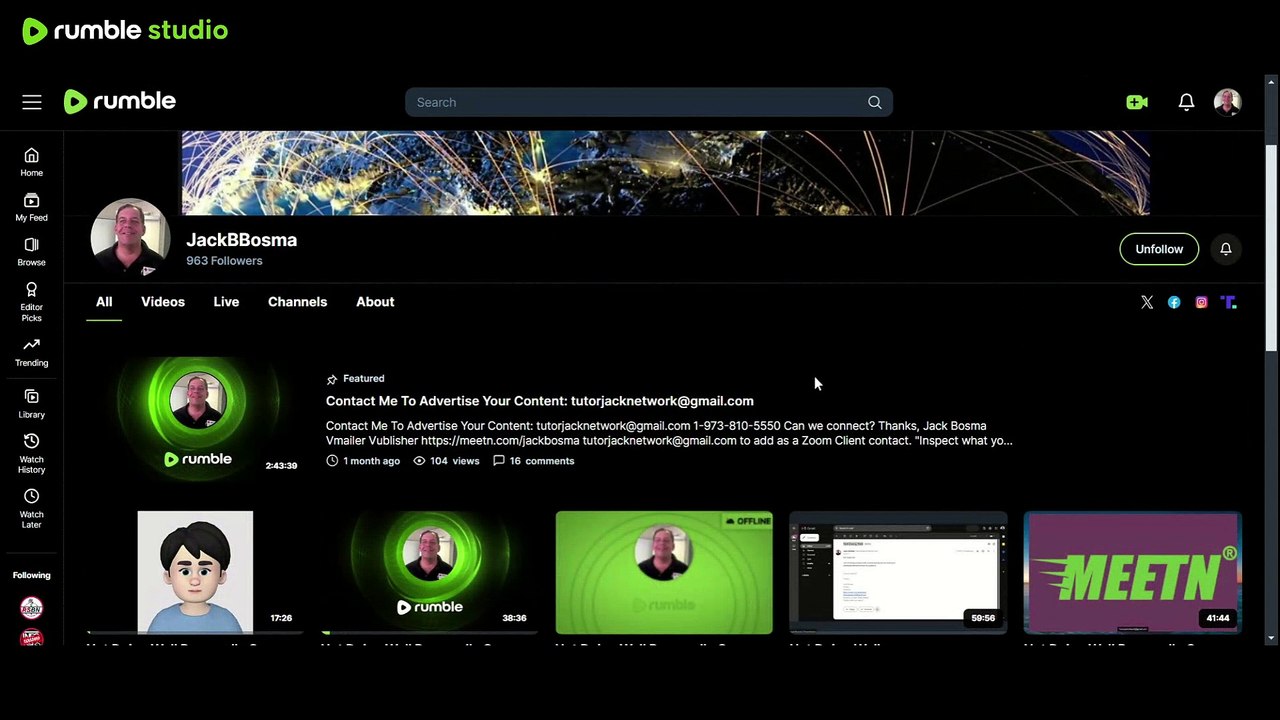The height and width of the screenshot is (720, 1280).
Task: Open the Gmail screenshot thumbnail 59:56
Action: point(898,573)
